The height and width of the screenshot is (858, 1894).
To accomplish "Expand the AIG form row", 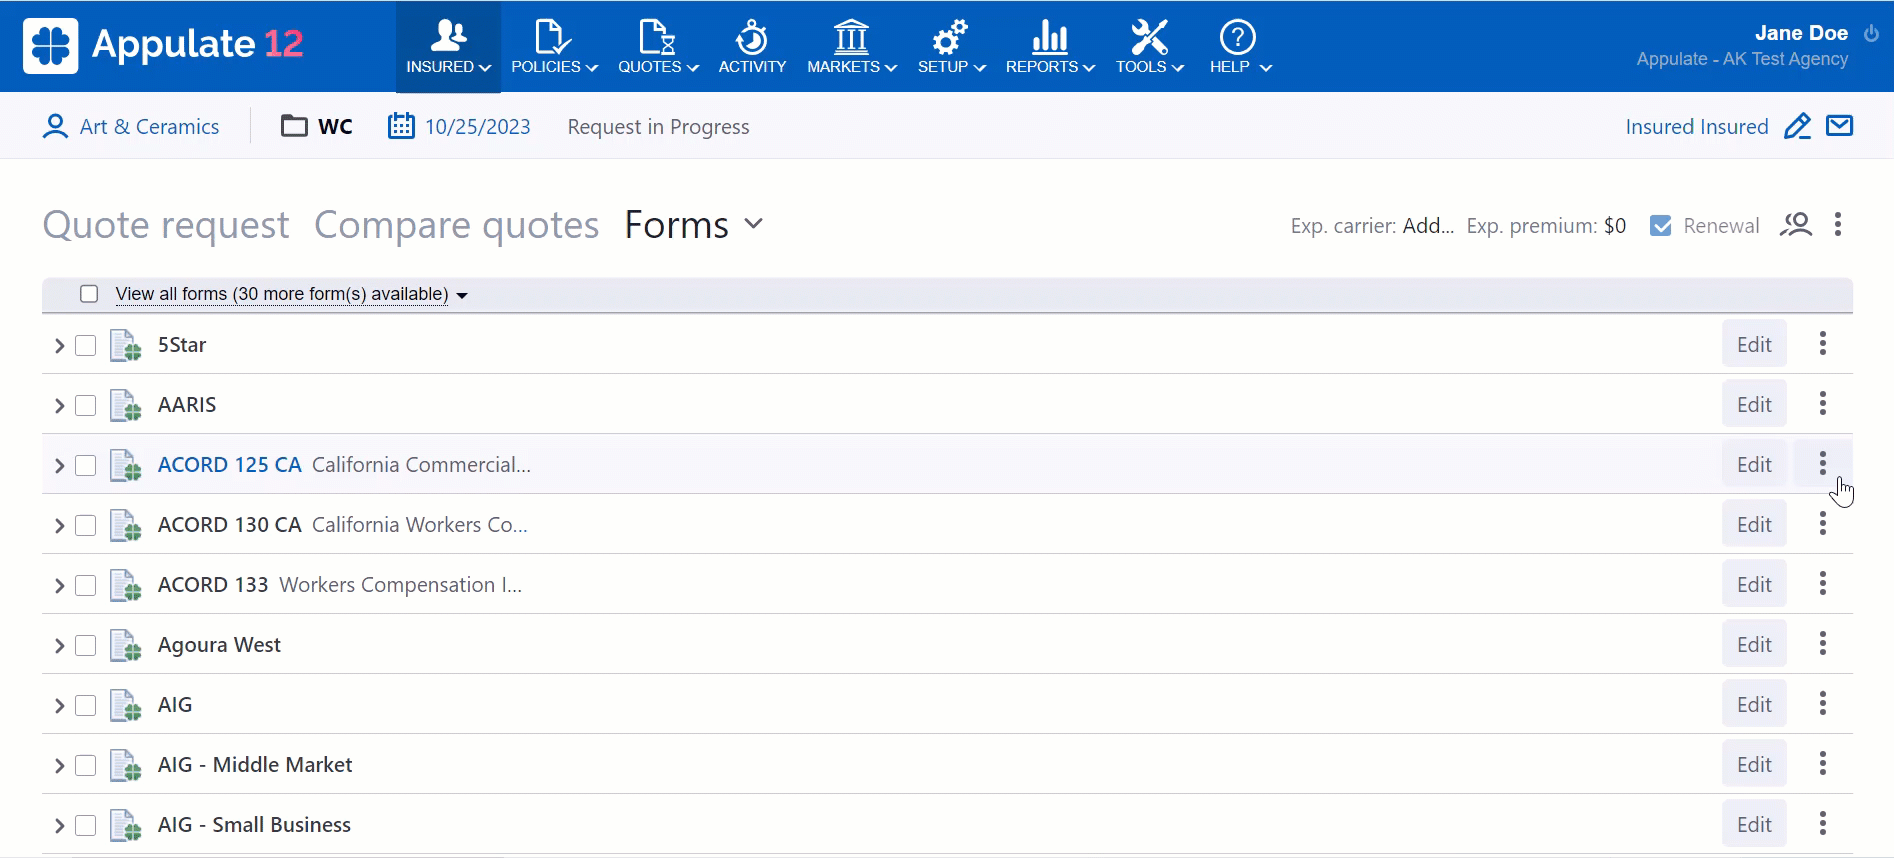I will coord(59,705).
